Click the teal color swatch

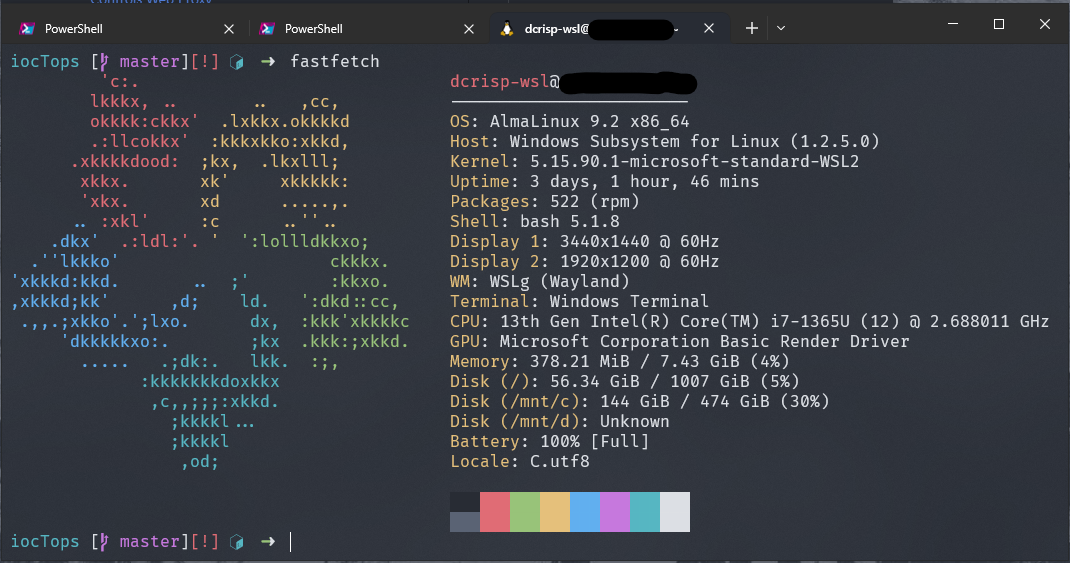pyautogui.click(x=645, y=512)
